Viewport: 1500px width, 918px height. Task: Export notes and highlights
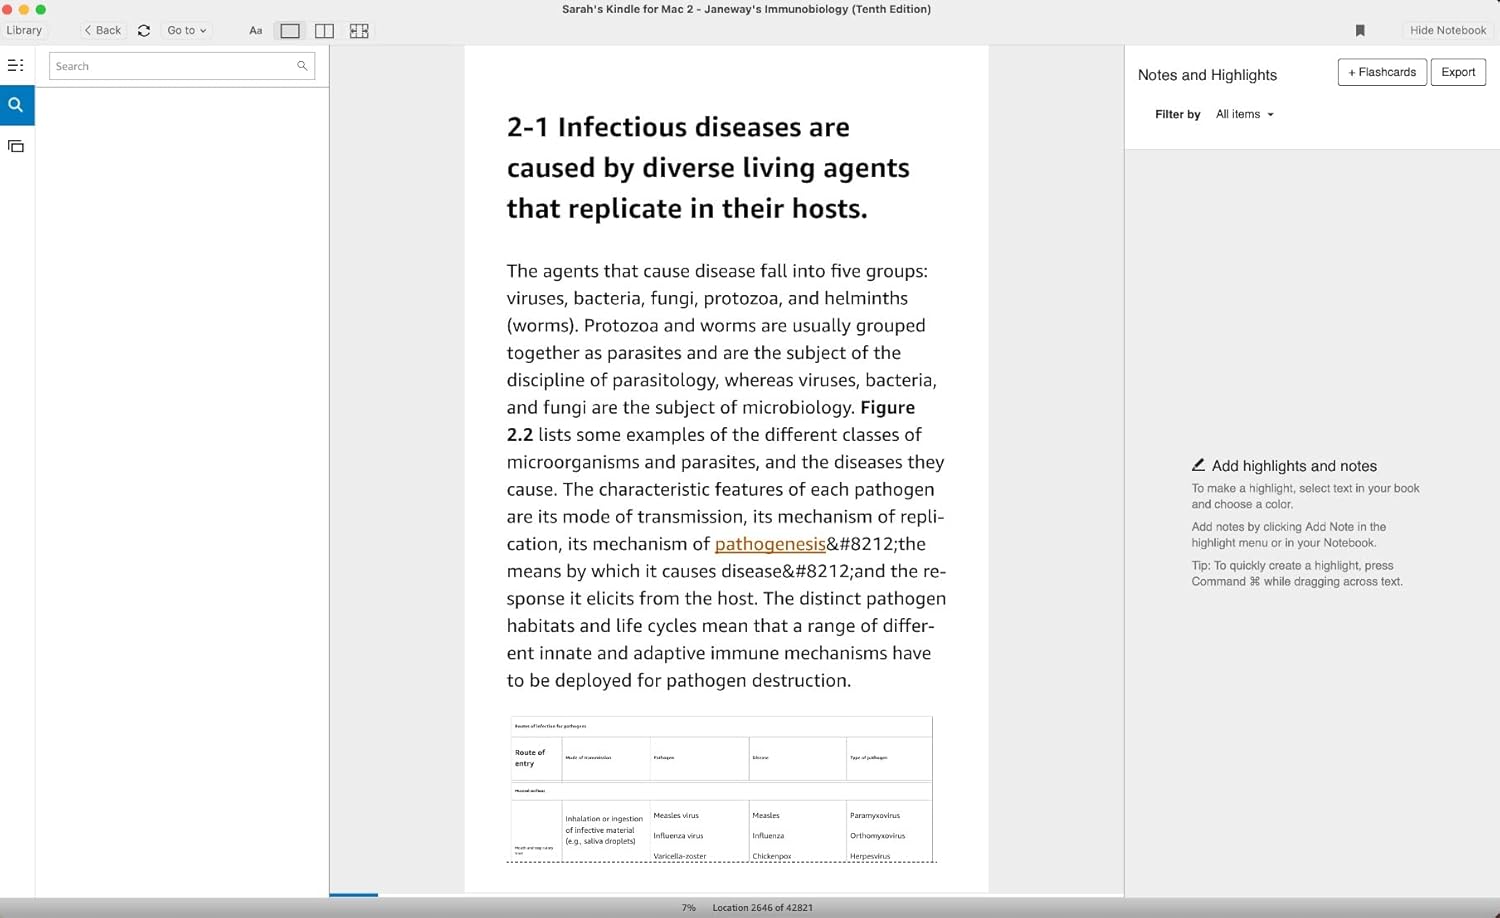coord(1457,72)
